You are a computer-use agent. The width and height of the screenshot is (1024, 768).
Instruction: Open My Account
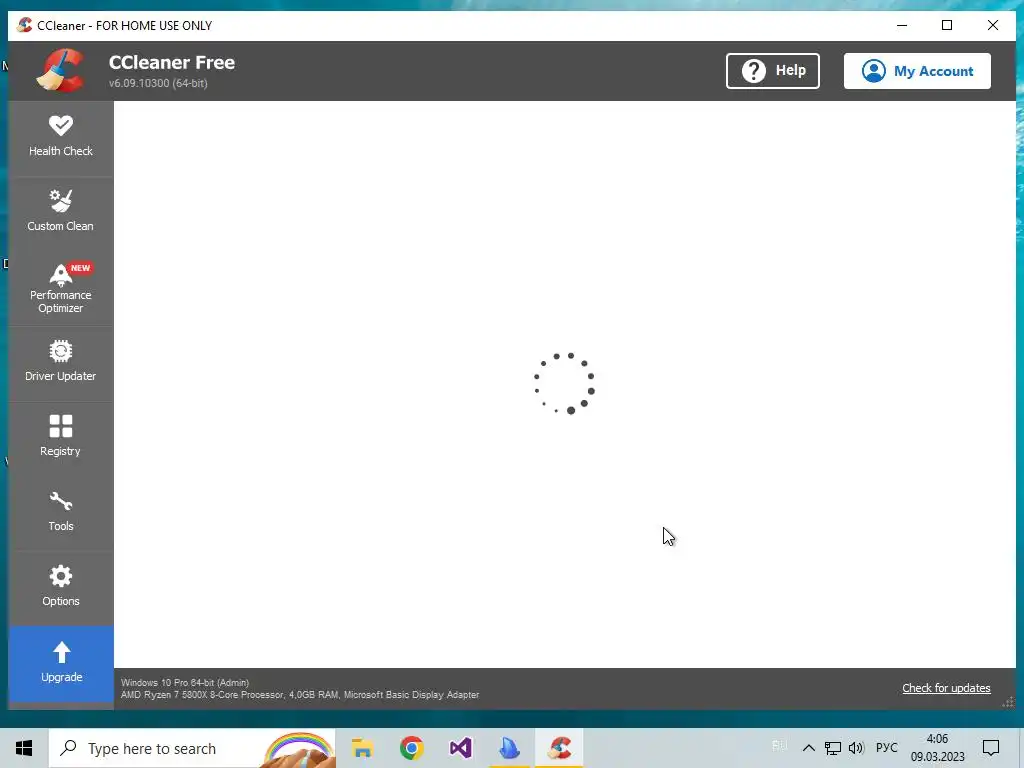coord(917,71)
